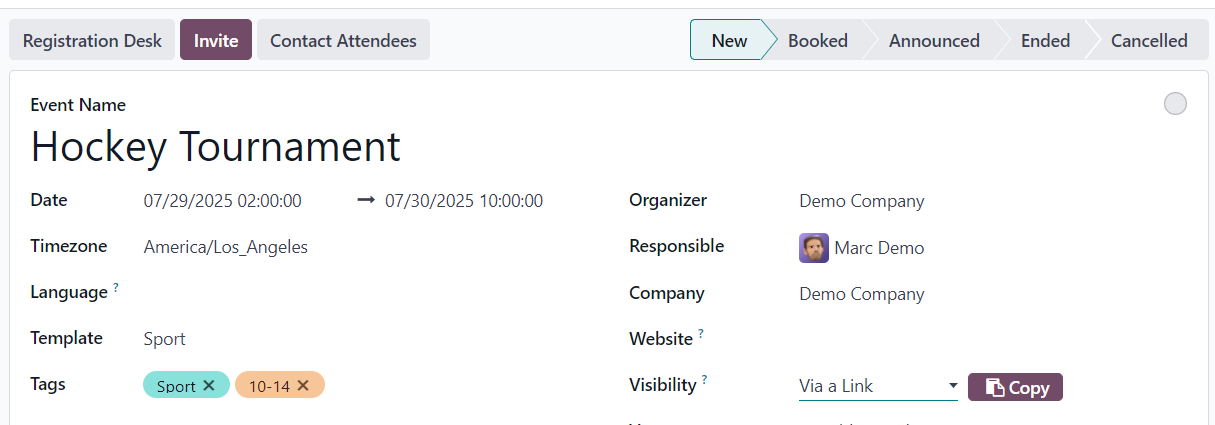Click the Visibility field help question mark
The image size is (1215, 425).
705,380
